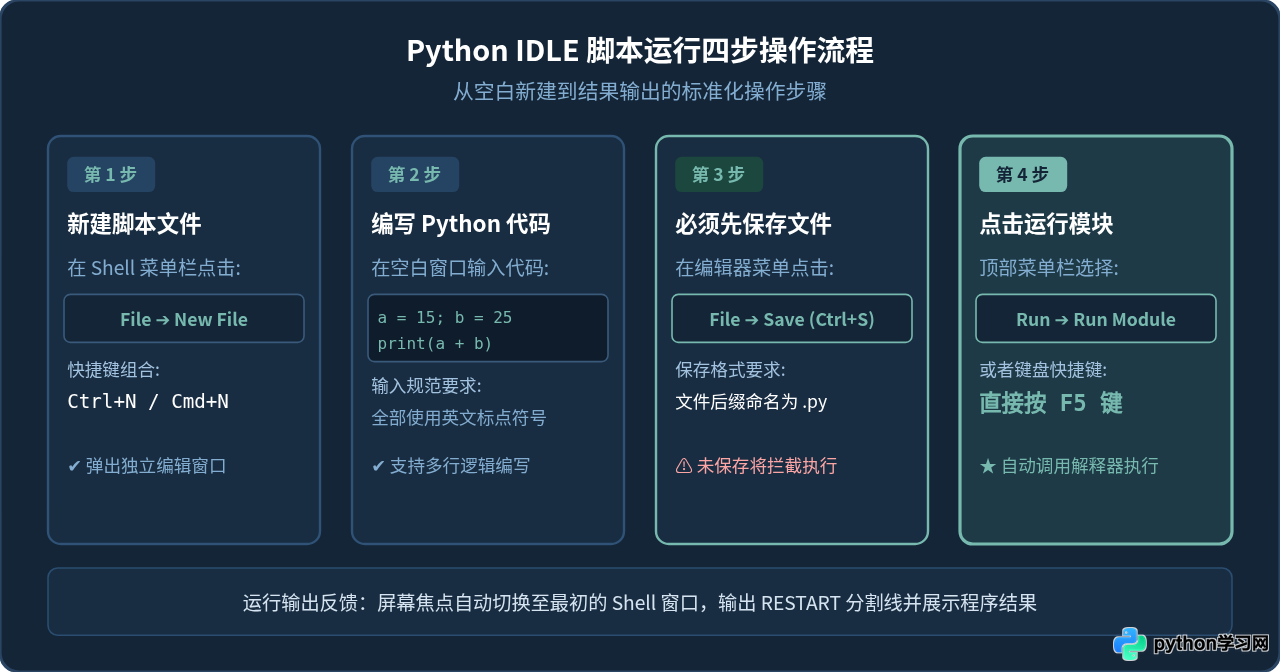
Task: Click the Run → Run Module box
Action: pyautogui.click(x=1096, y=319)
